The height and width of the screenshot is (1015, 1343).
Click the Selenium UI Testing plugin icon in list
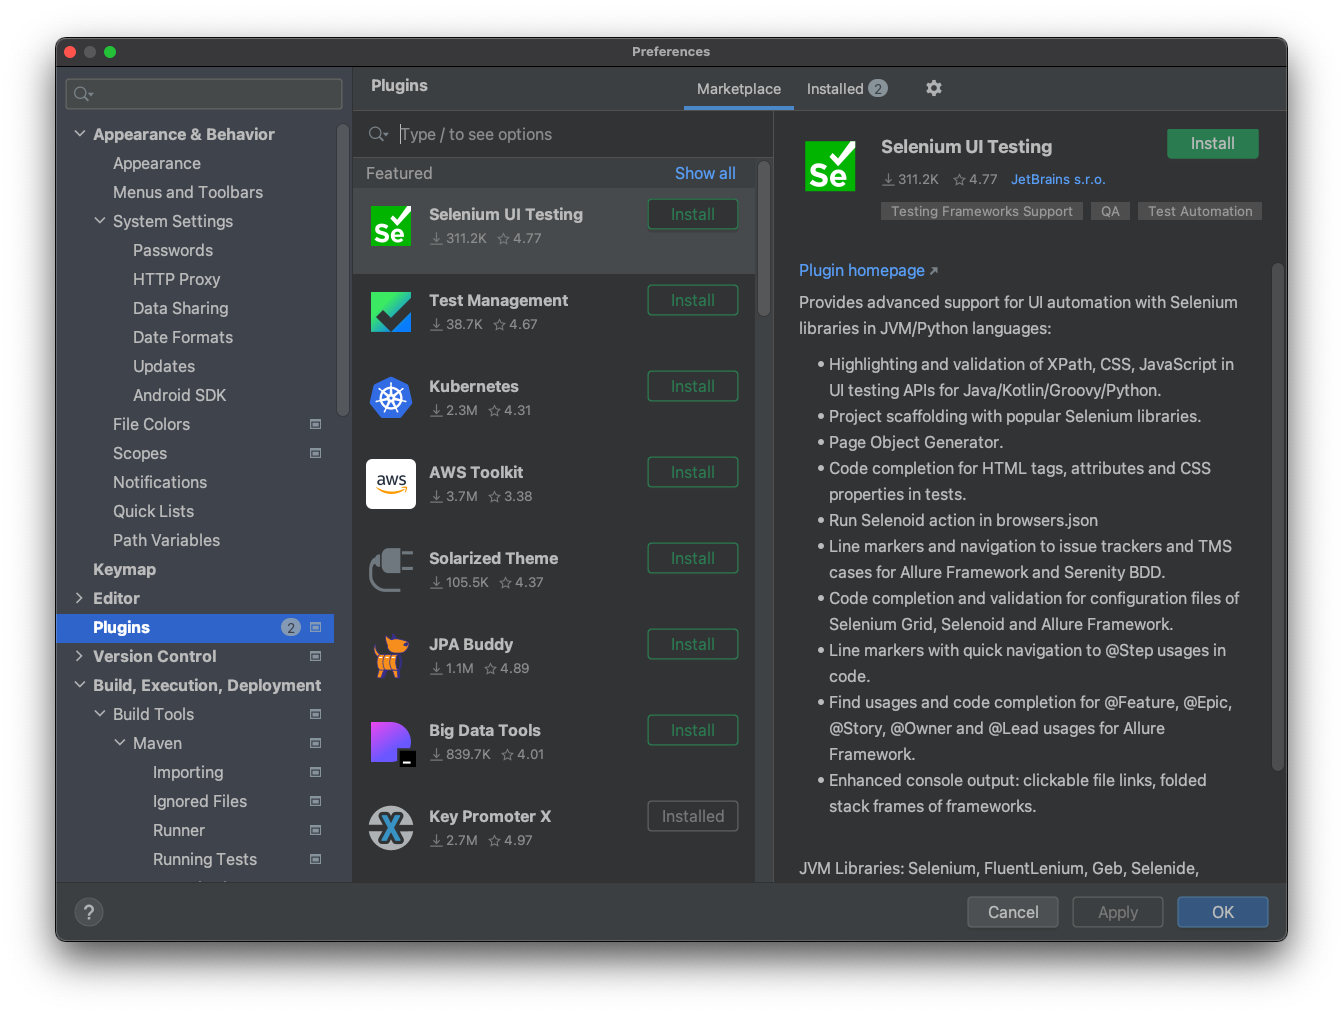pos(391,226)
